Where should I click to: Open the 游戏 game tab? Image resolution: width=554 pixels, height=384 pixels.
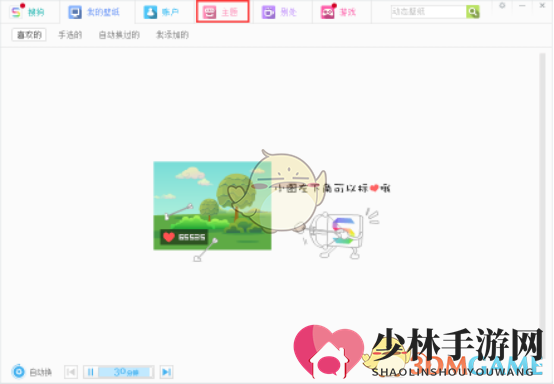tap(338, 12)
